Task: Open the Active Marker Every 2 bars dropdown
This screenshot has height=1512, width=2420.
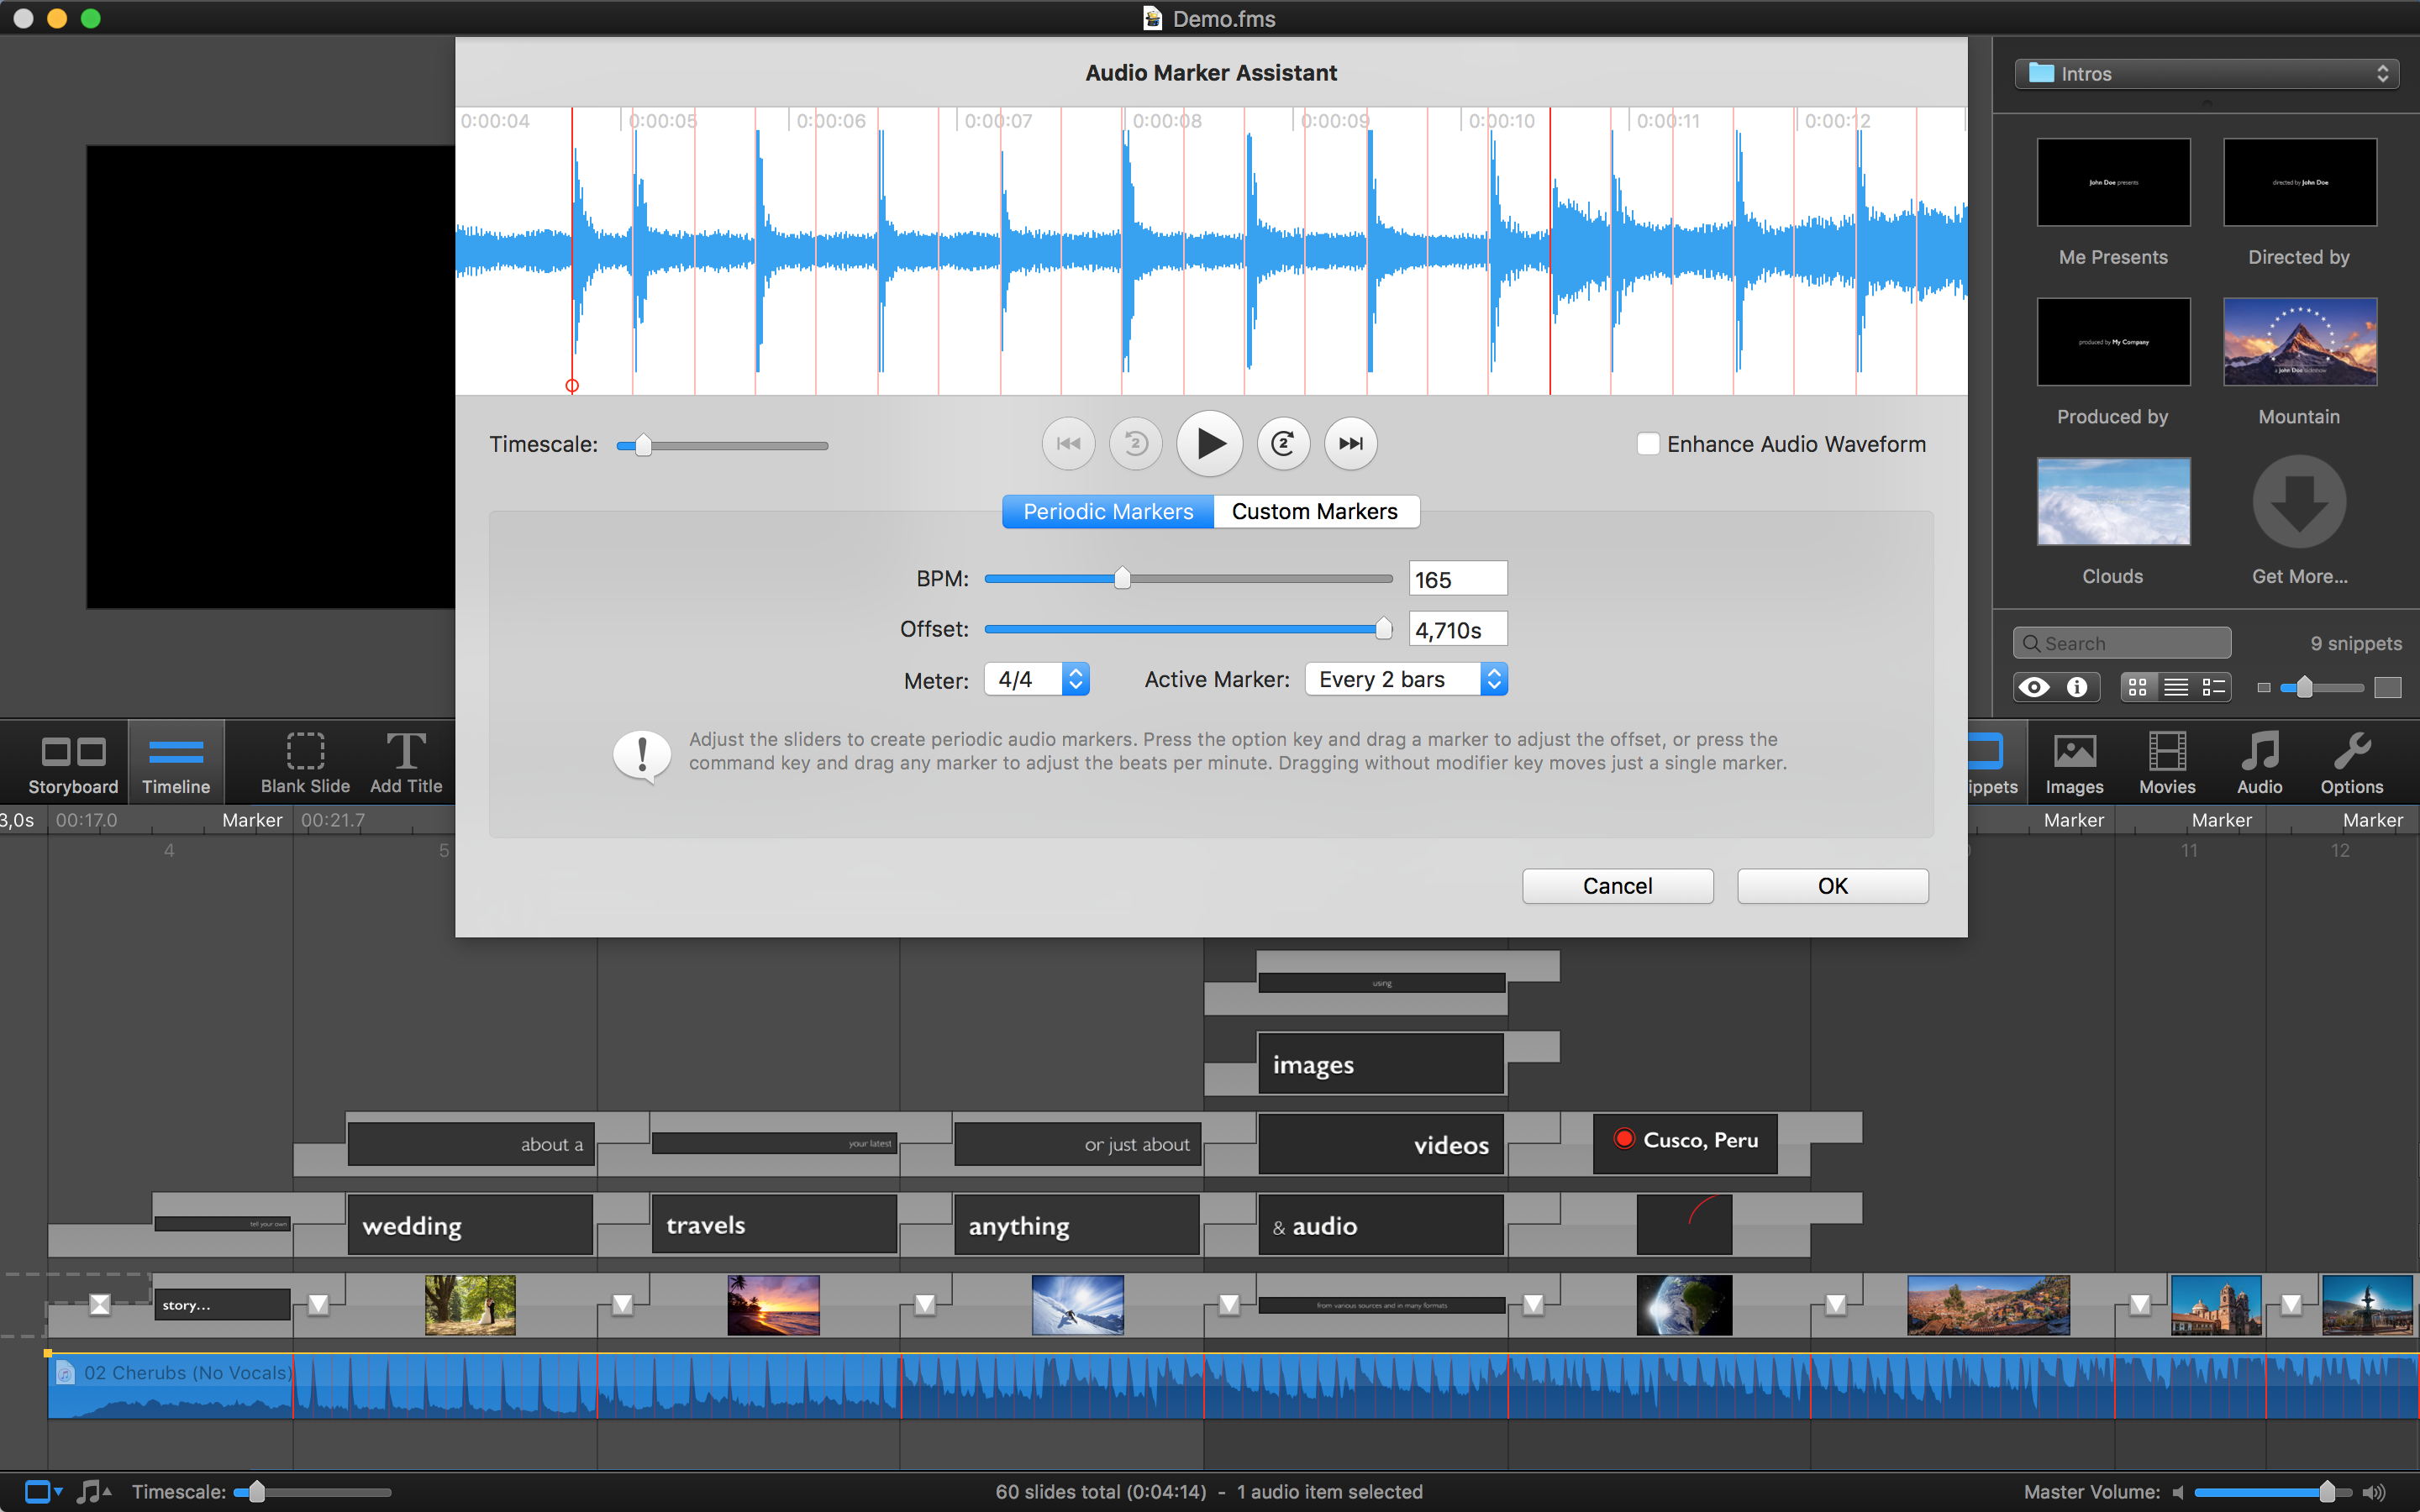Action: [x=1405, y=680]
